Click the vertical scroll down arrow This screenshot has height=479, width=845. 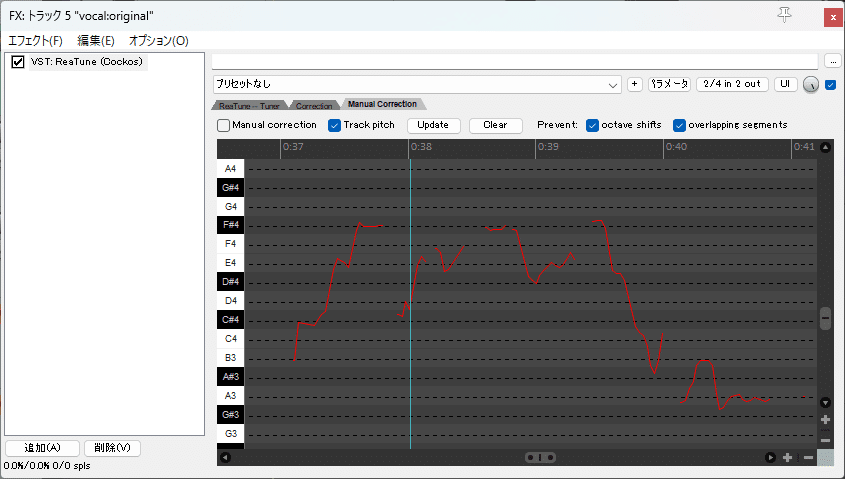[x=825, y=402]
